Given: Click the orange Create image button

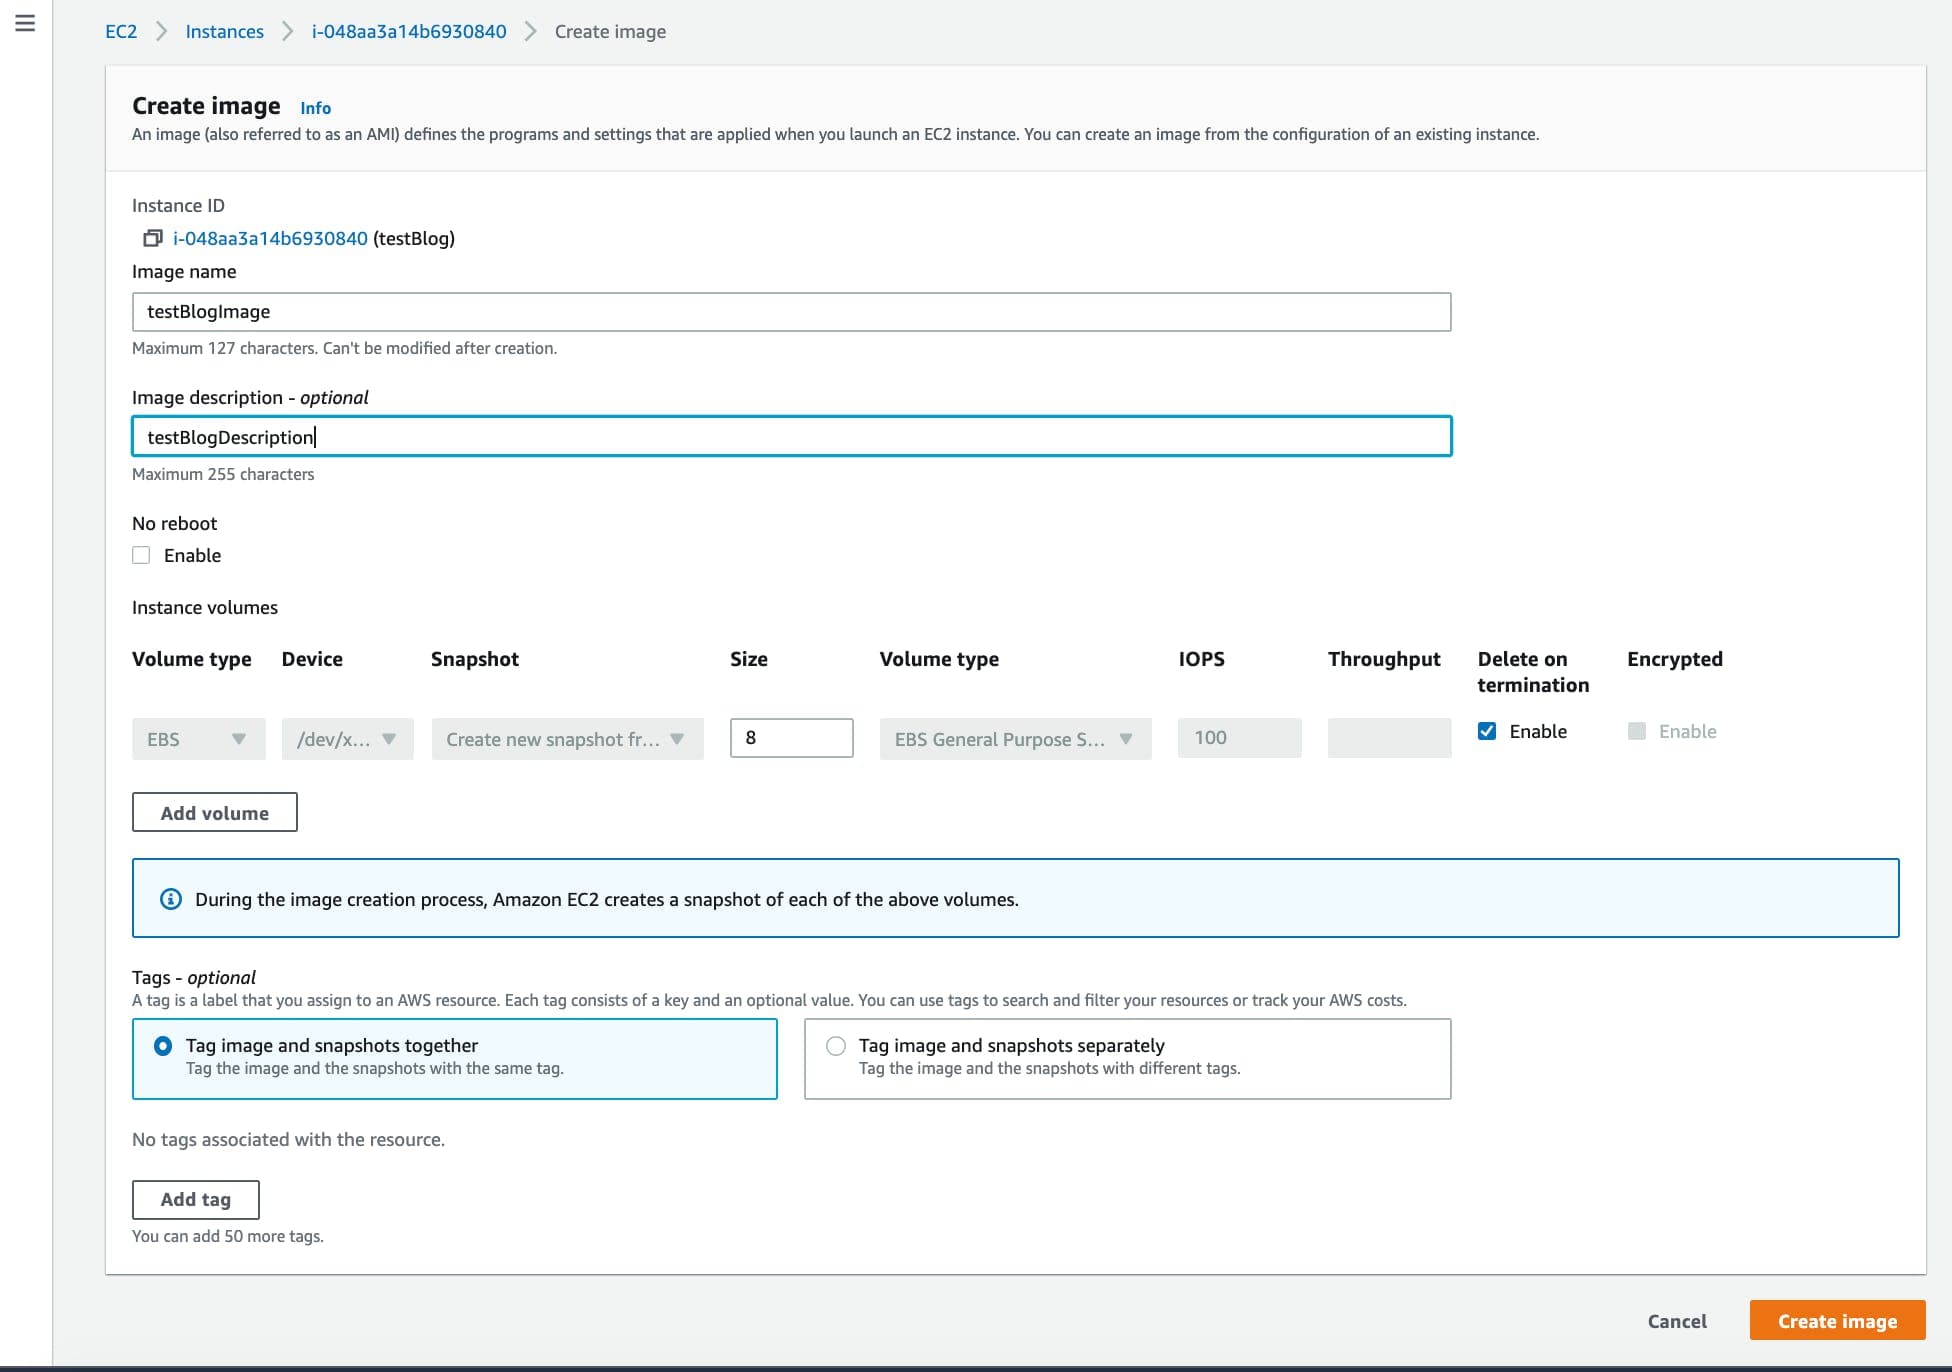Looking at the screenshot, I should (x=1837, y=1321).
